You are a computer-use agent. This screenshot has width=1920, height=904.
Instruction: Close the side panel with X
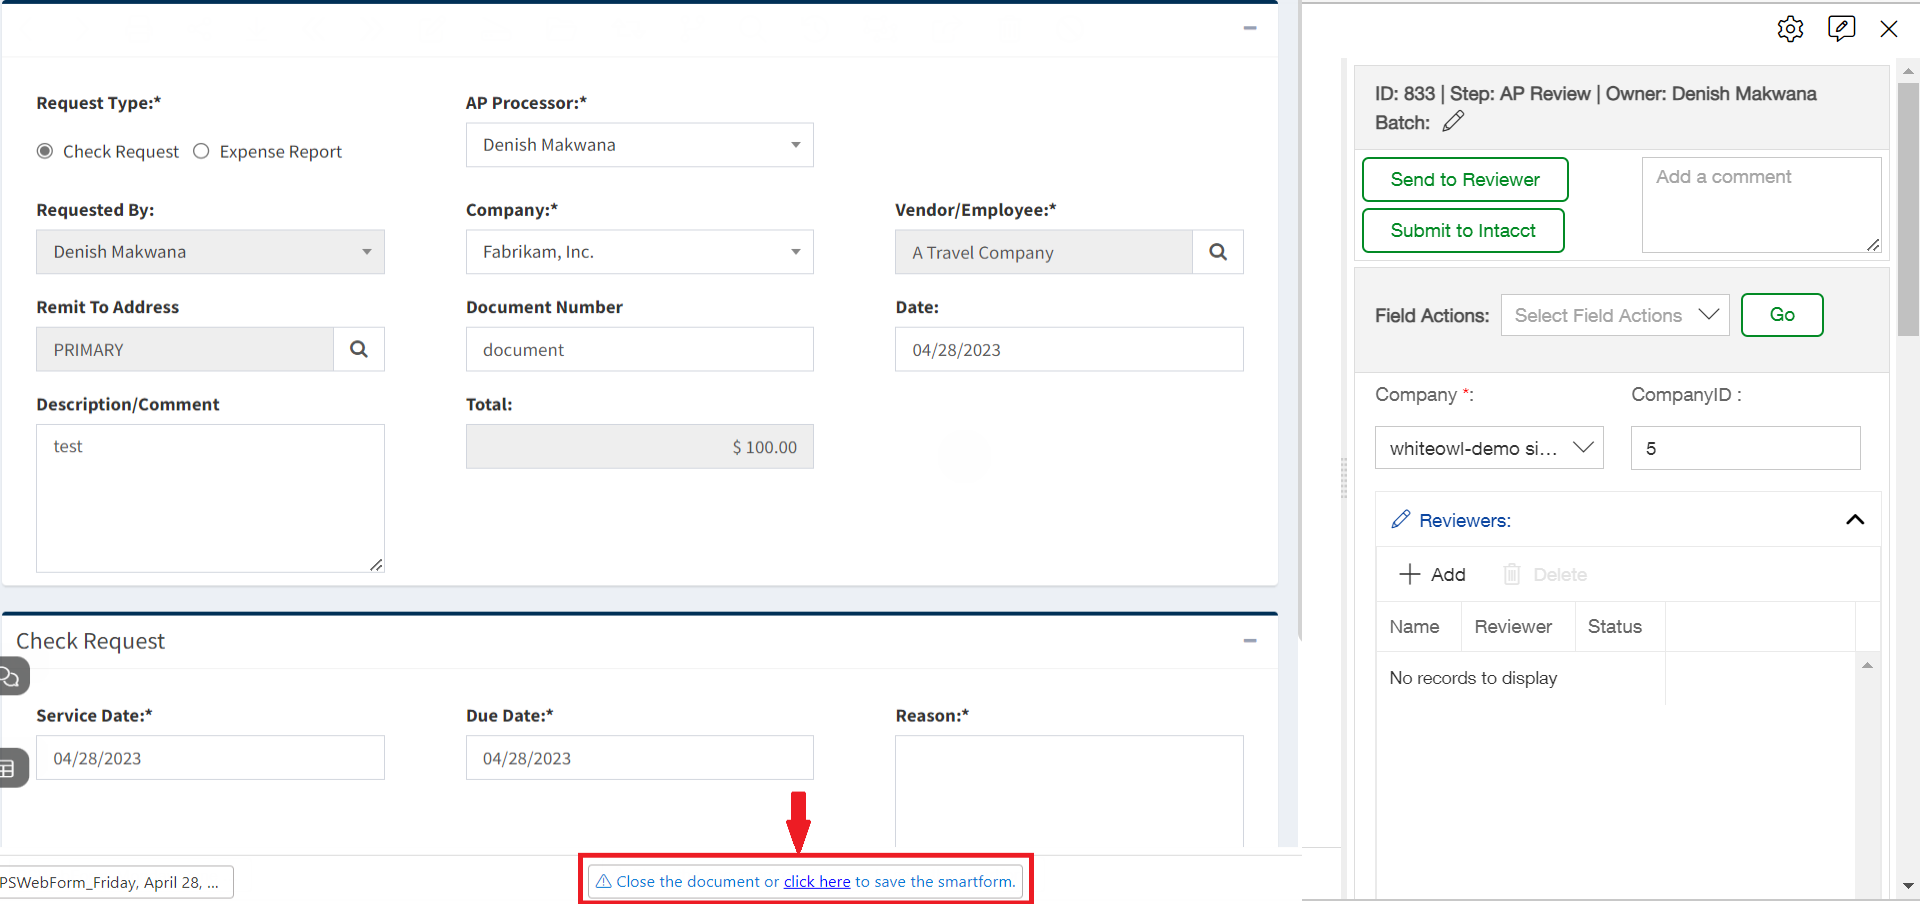[1889, 29]
